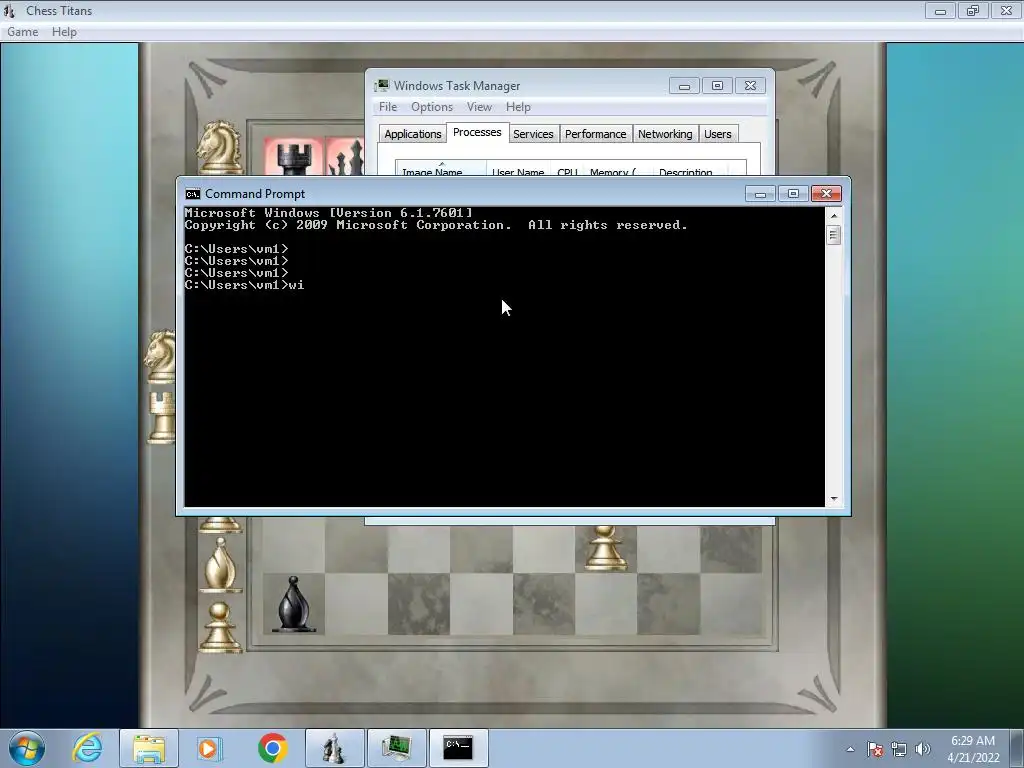Switch to the Applications tab

tap(413, 134)
